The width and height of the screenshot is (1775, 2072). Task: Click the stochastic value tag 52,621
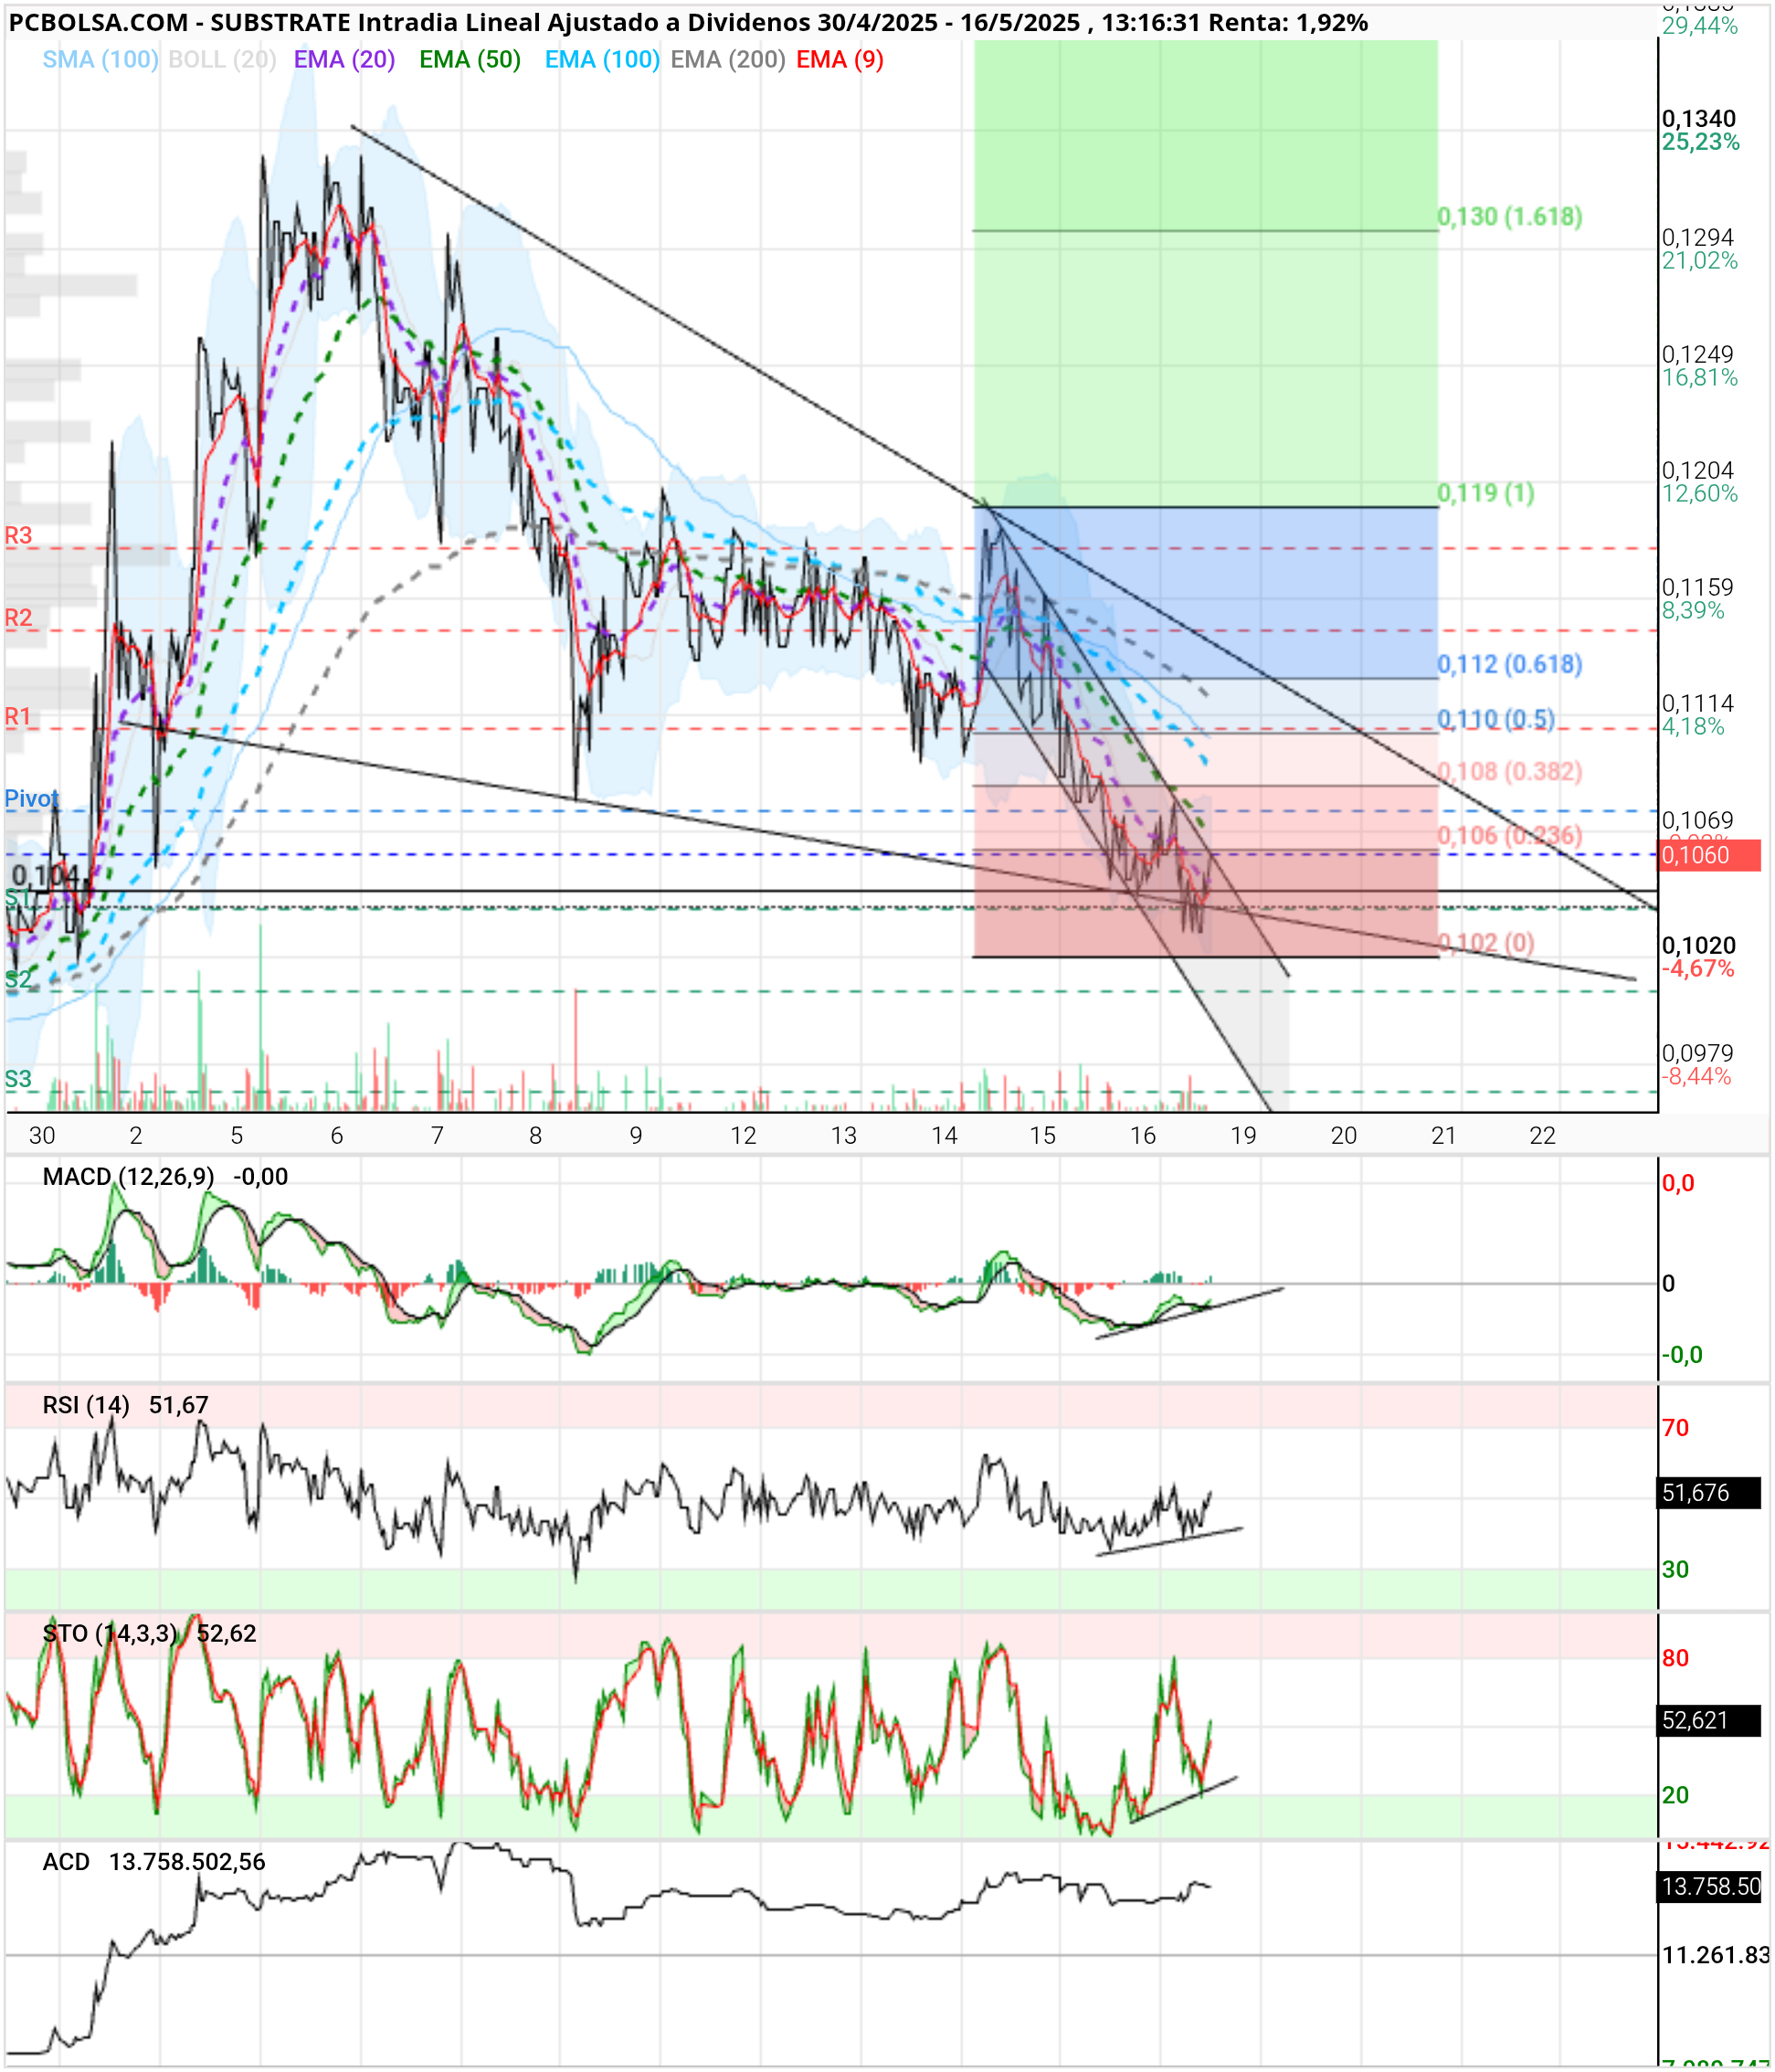[1709, 1720]
